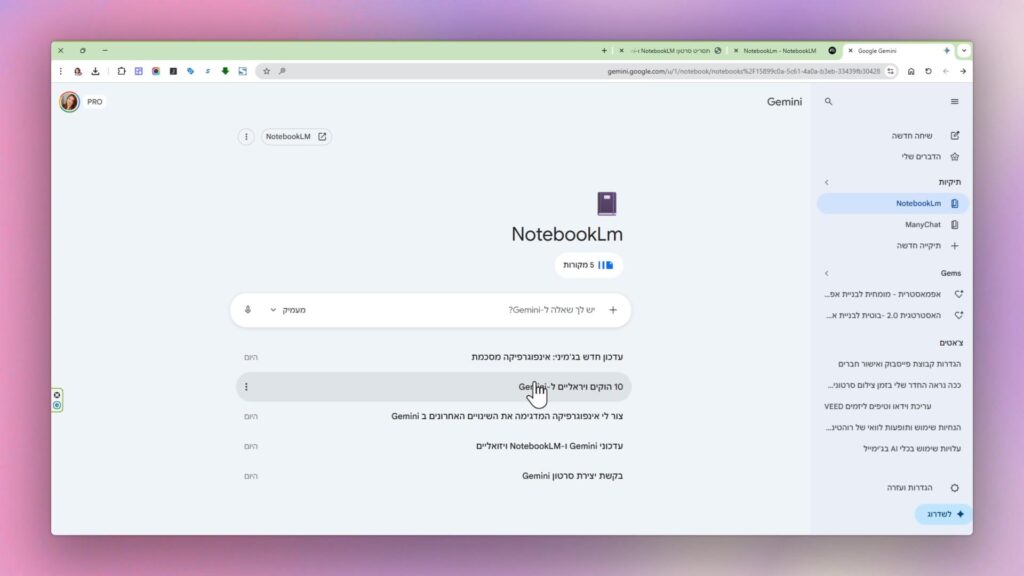Image resolution: width=1024 pixels, height=576 pixels.
Task: Click the round multicolor extension icon
Action: coord(156,71)
